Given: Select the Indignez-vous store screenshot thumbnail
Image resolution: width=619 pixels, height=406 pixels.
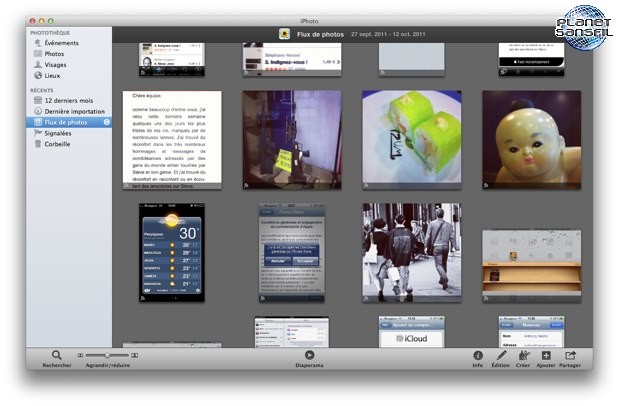Looking at the screenshot, I should (292, 59).
